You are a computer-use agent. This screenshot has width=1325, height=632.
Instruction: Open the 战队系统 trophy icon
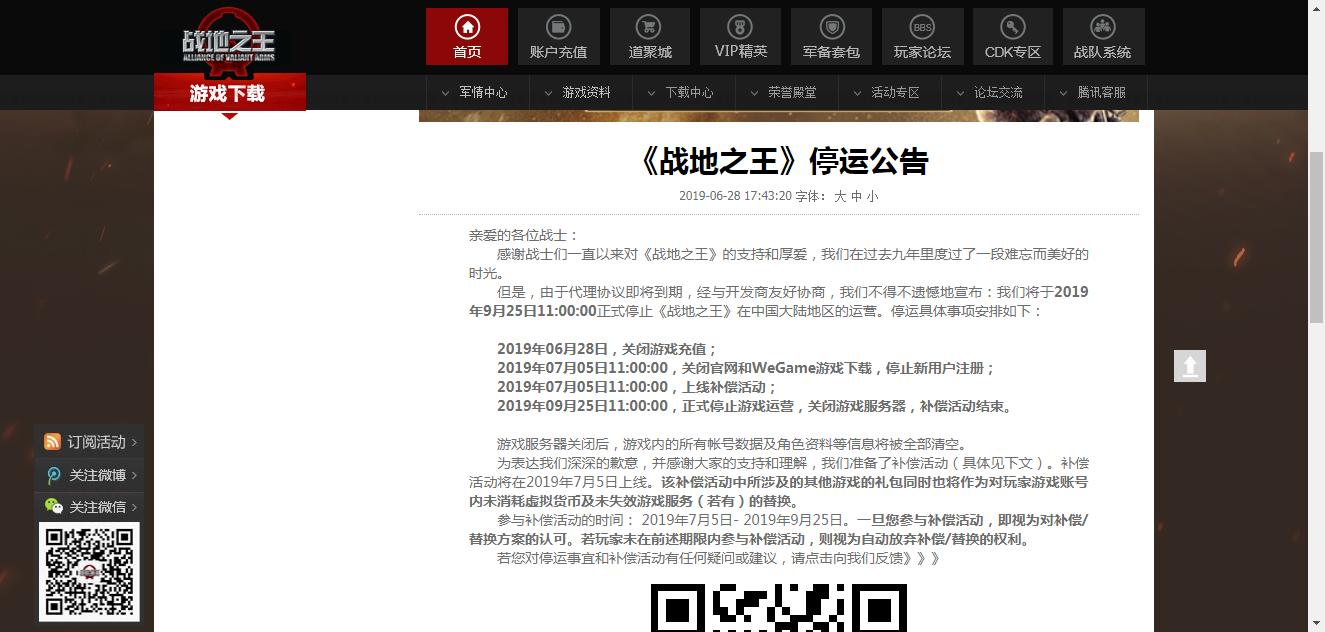tap(1103, 28)
